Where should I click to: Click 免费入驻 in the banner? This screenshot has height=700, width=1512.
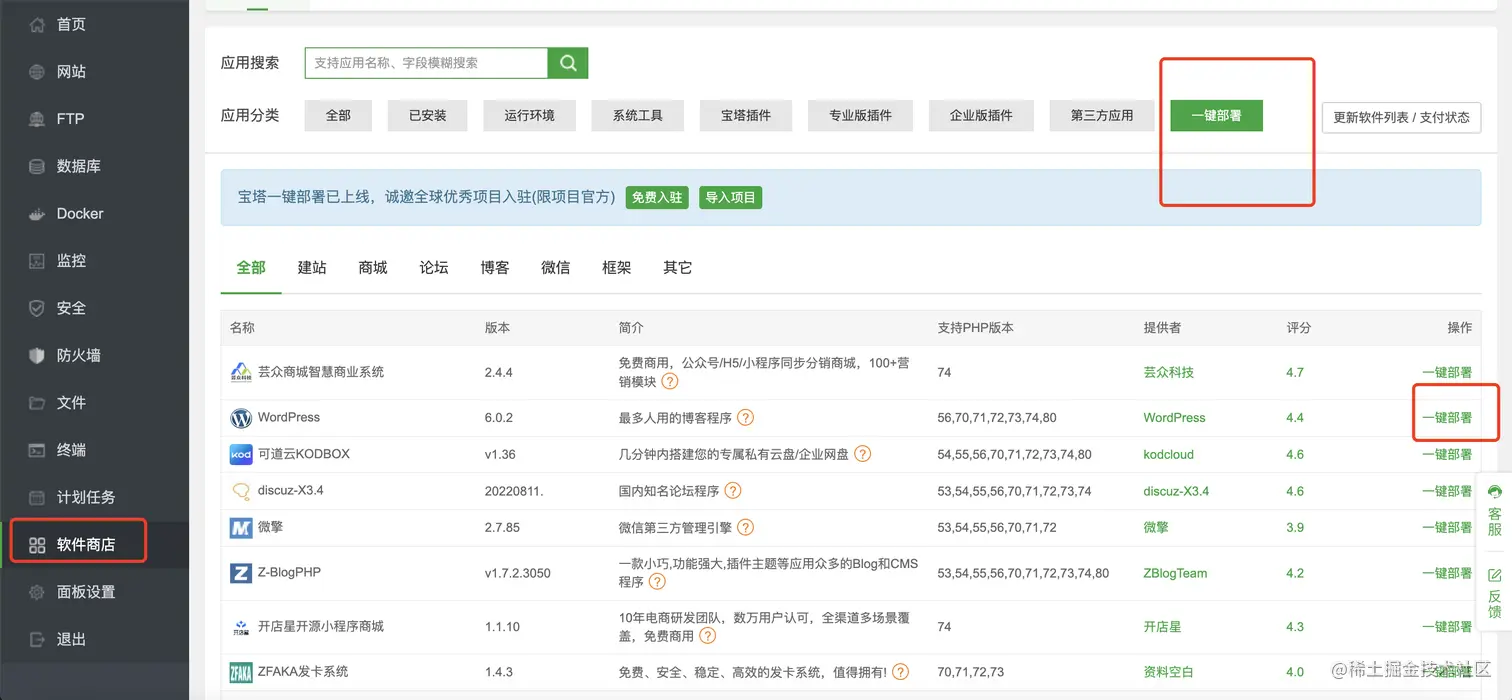(657, 197)
